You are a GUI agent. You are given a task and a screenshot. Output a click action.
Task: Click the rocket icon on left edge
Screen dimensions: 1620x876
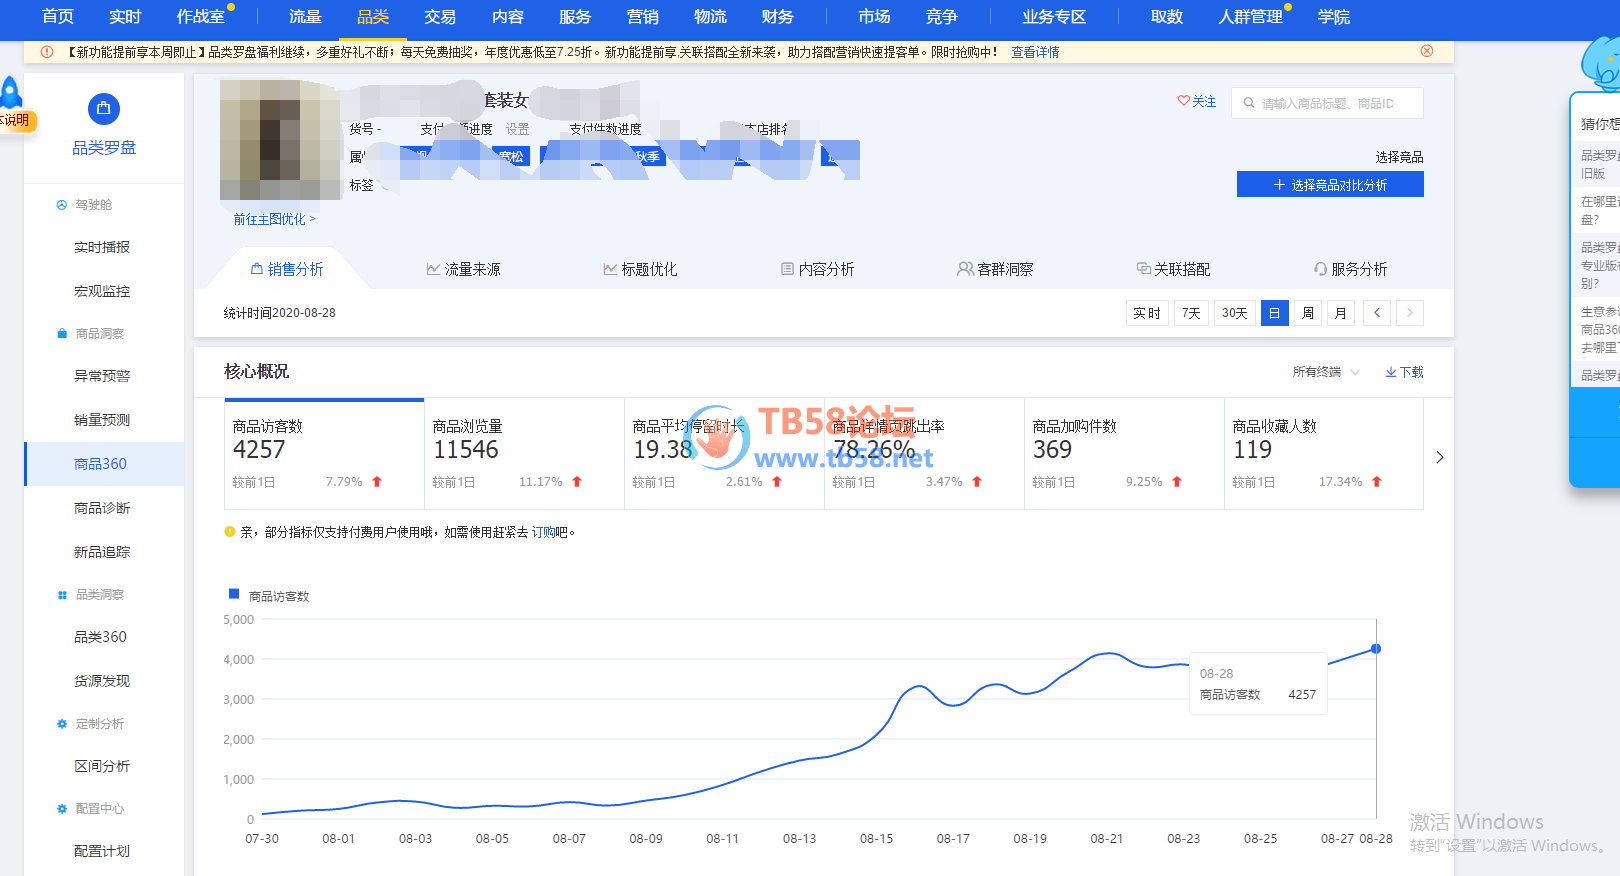[11, 92]
